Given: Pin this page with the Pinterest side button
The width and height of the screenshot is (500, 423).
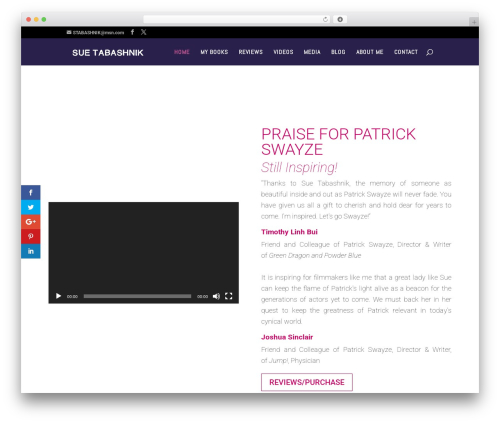Looking at the screenshot, I should 31,236.
